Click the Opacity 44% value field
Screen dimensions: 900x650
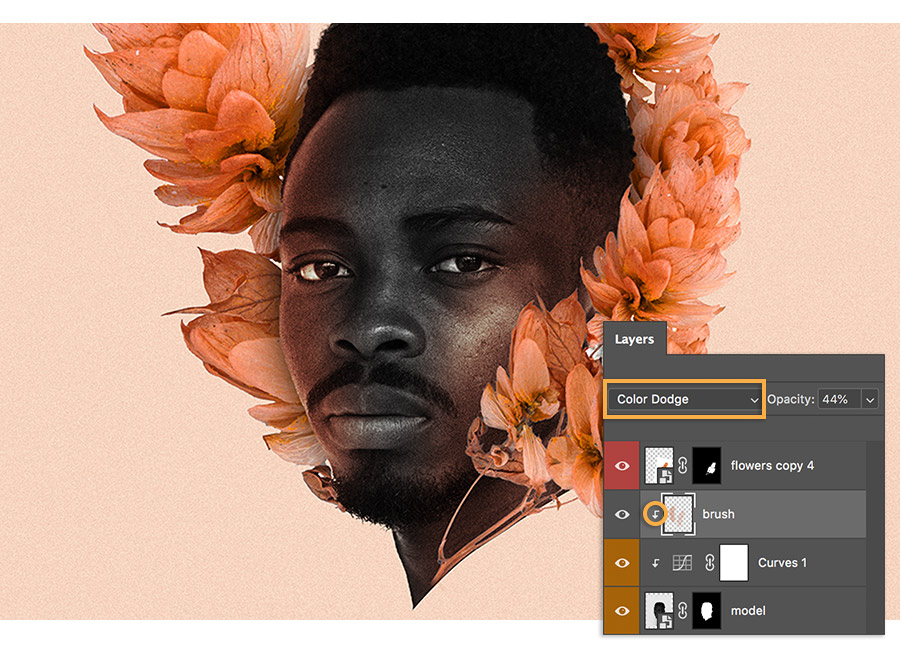(839, 399)
